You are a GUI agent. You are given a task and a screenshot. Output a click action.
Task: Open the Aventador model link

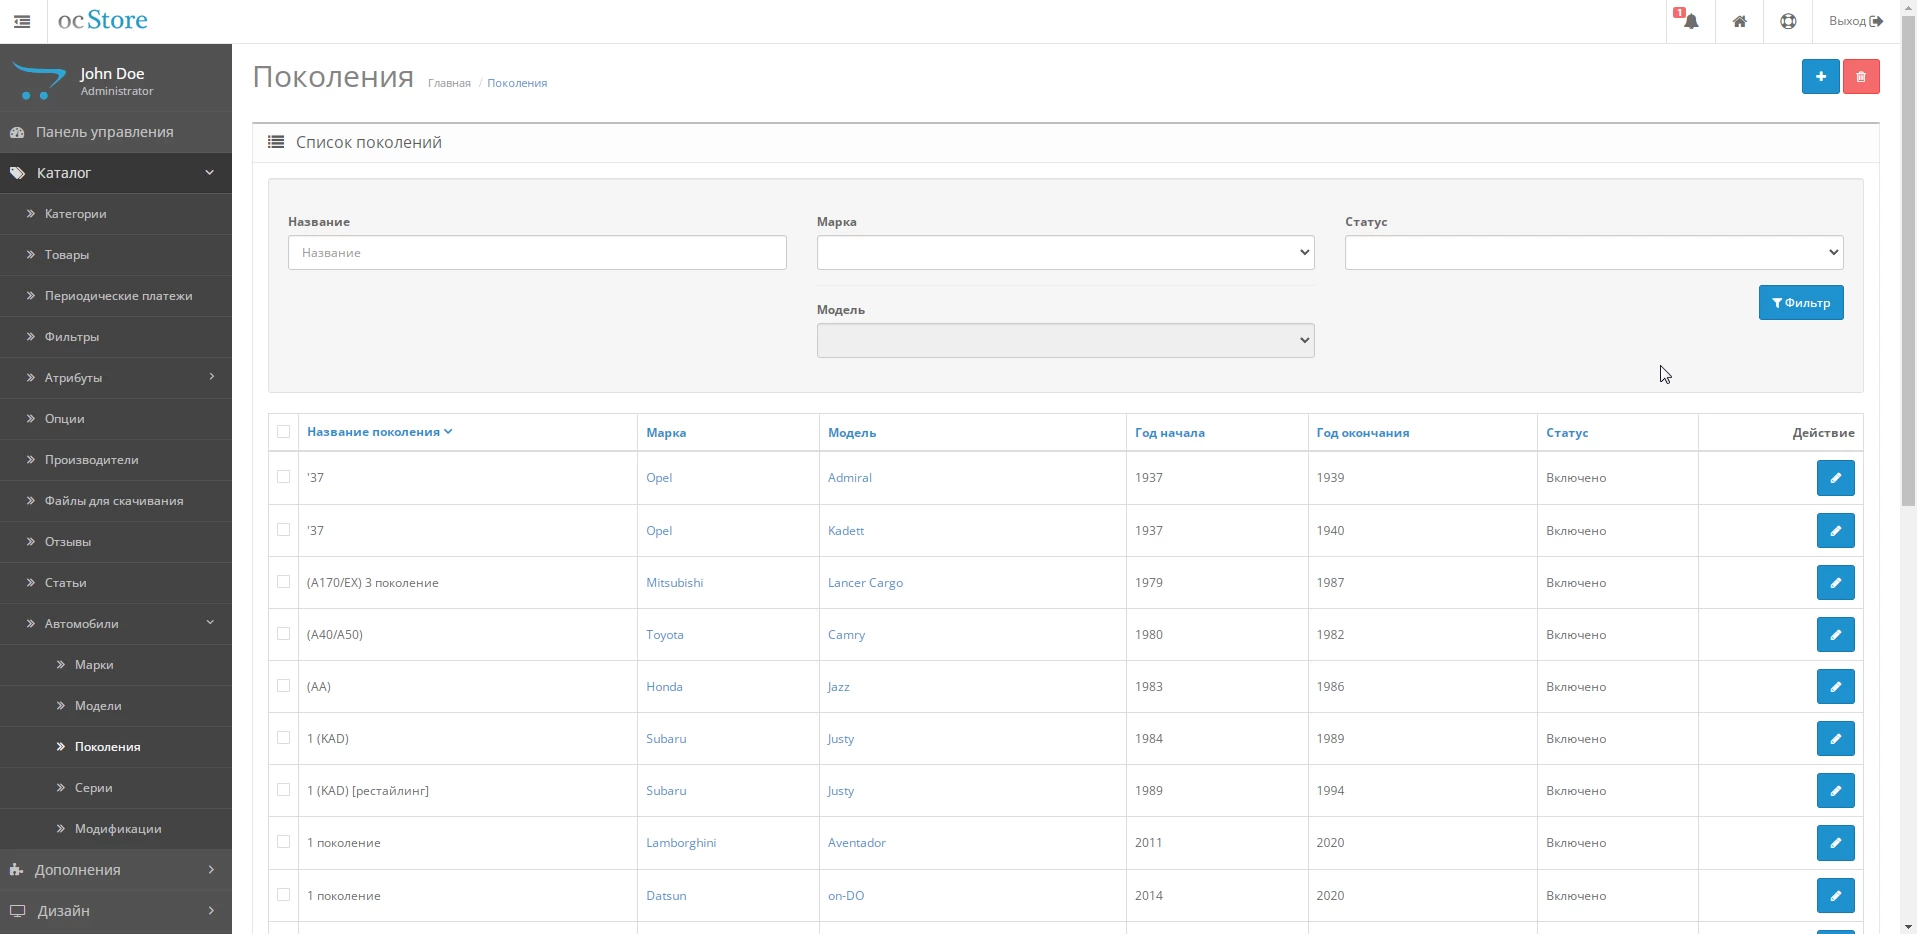[x=857, y=843]
